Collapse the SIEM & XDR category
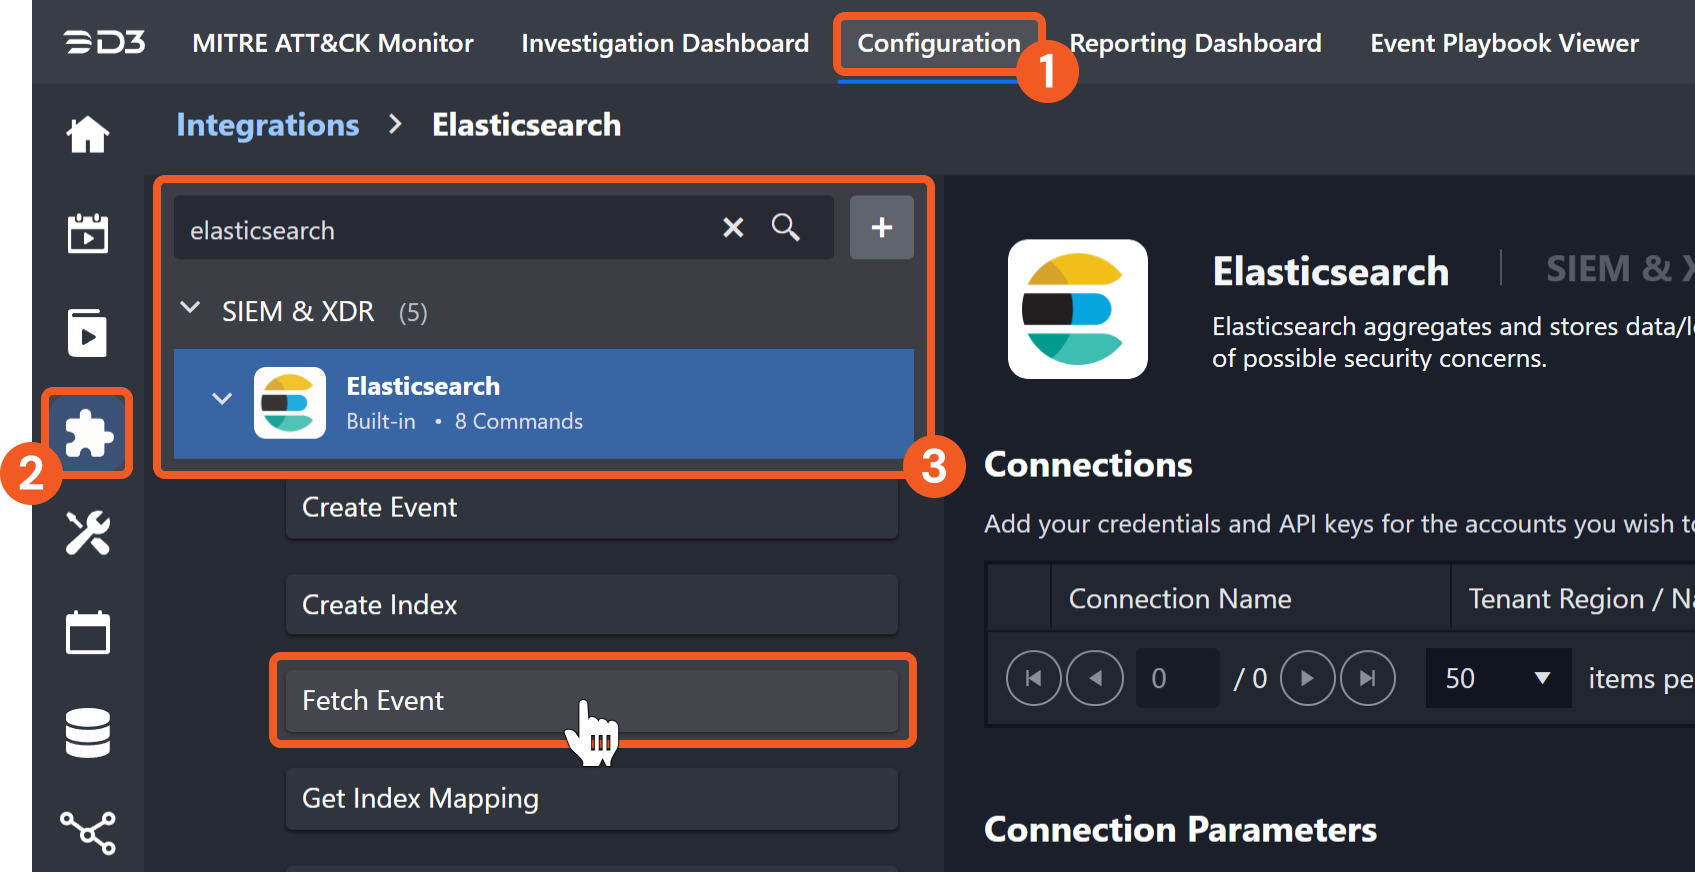 tap(190, 309)
